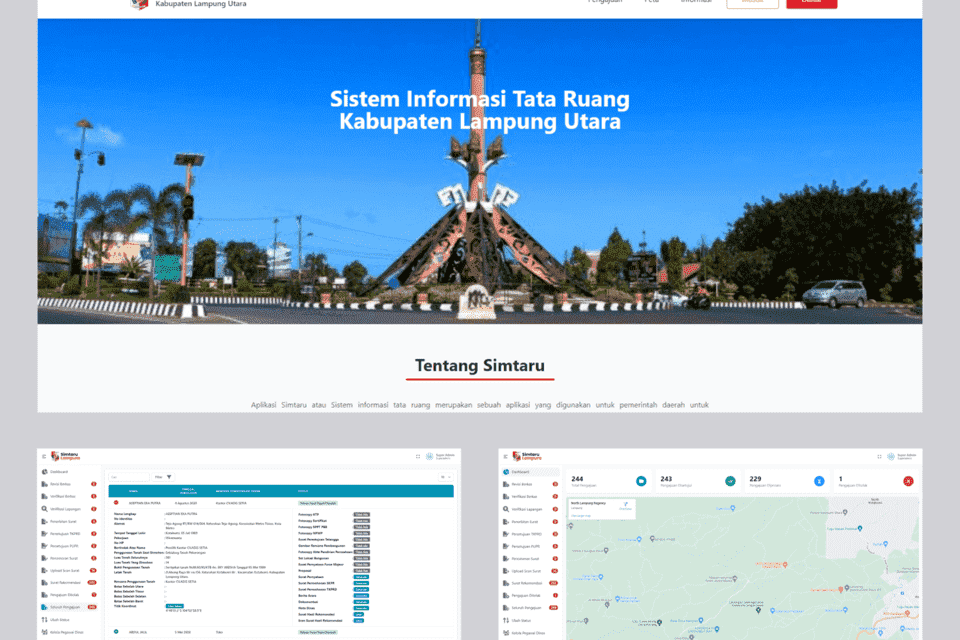This screenshot has height=640, width=960.
Task: Open the rows-per-page dropdown above the table
Action: pos(445,477)
